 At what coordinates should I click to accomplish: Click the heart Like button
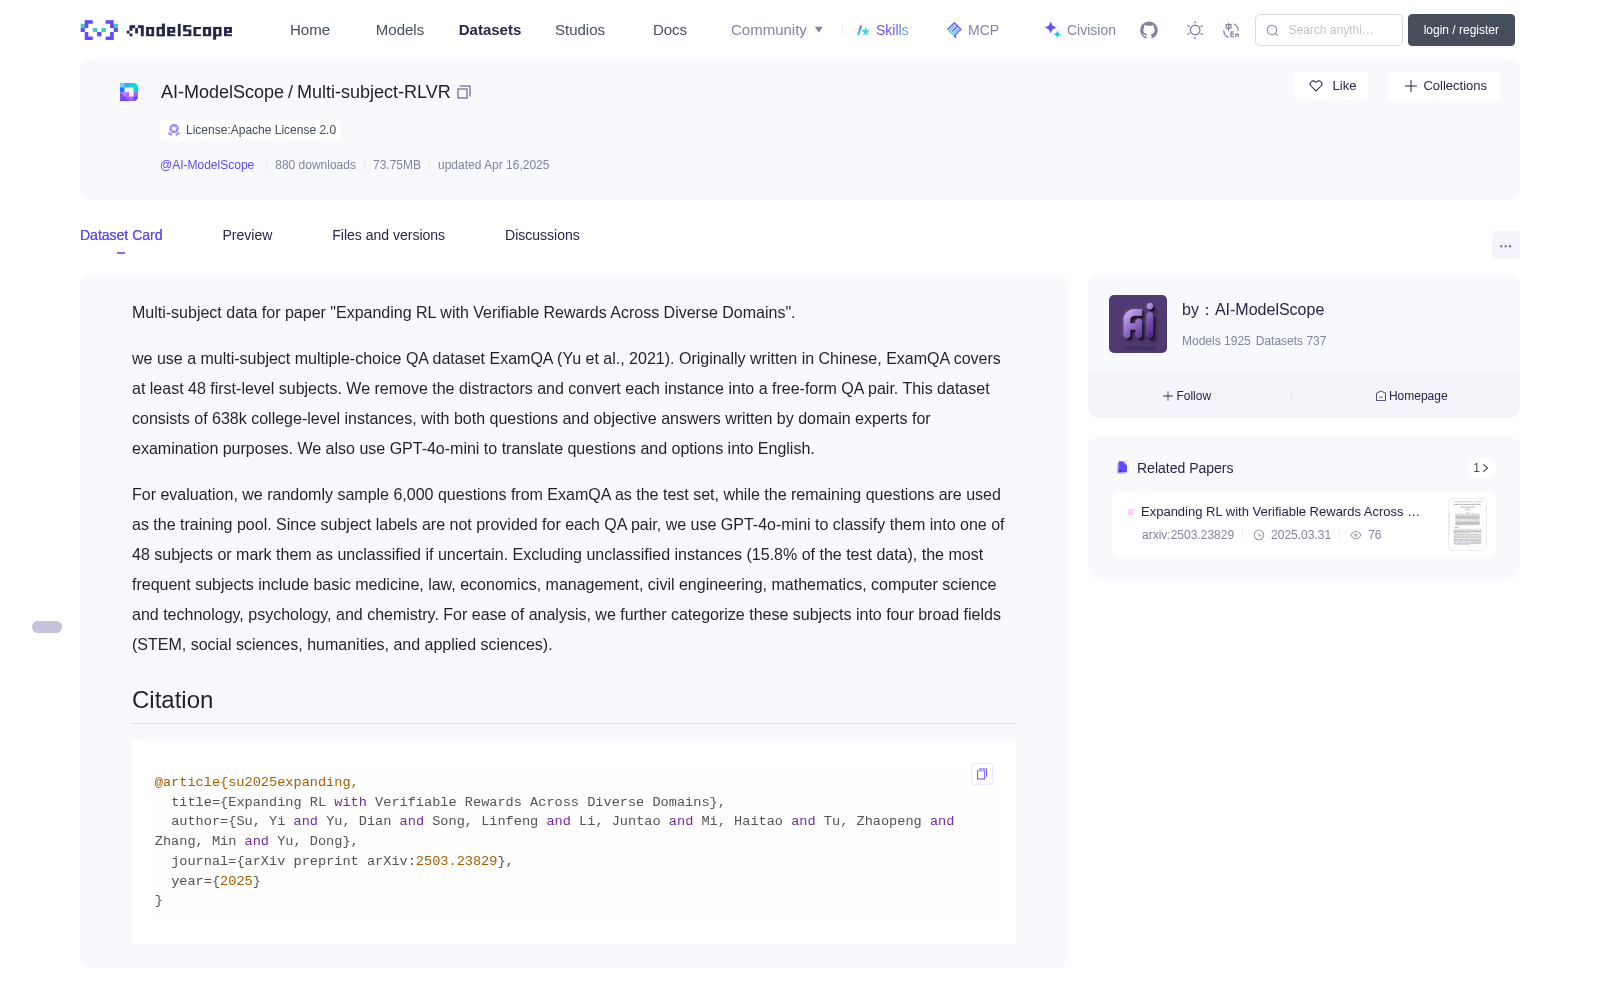point(1331,86)
